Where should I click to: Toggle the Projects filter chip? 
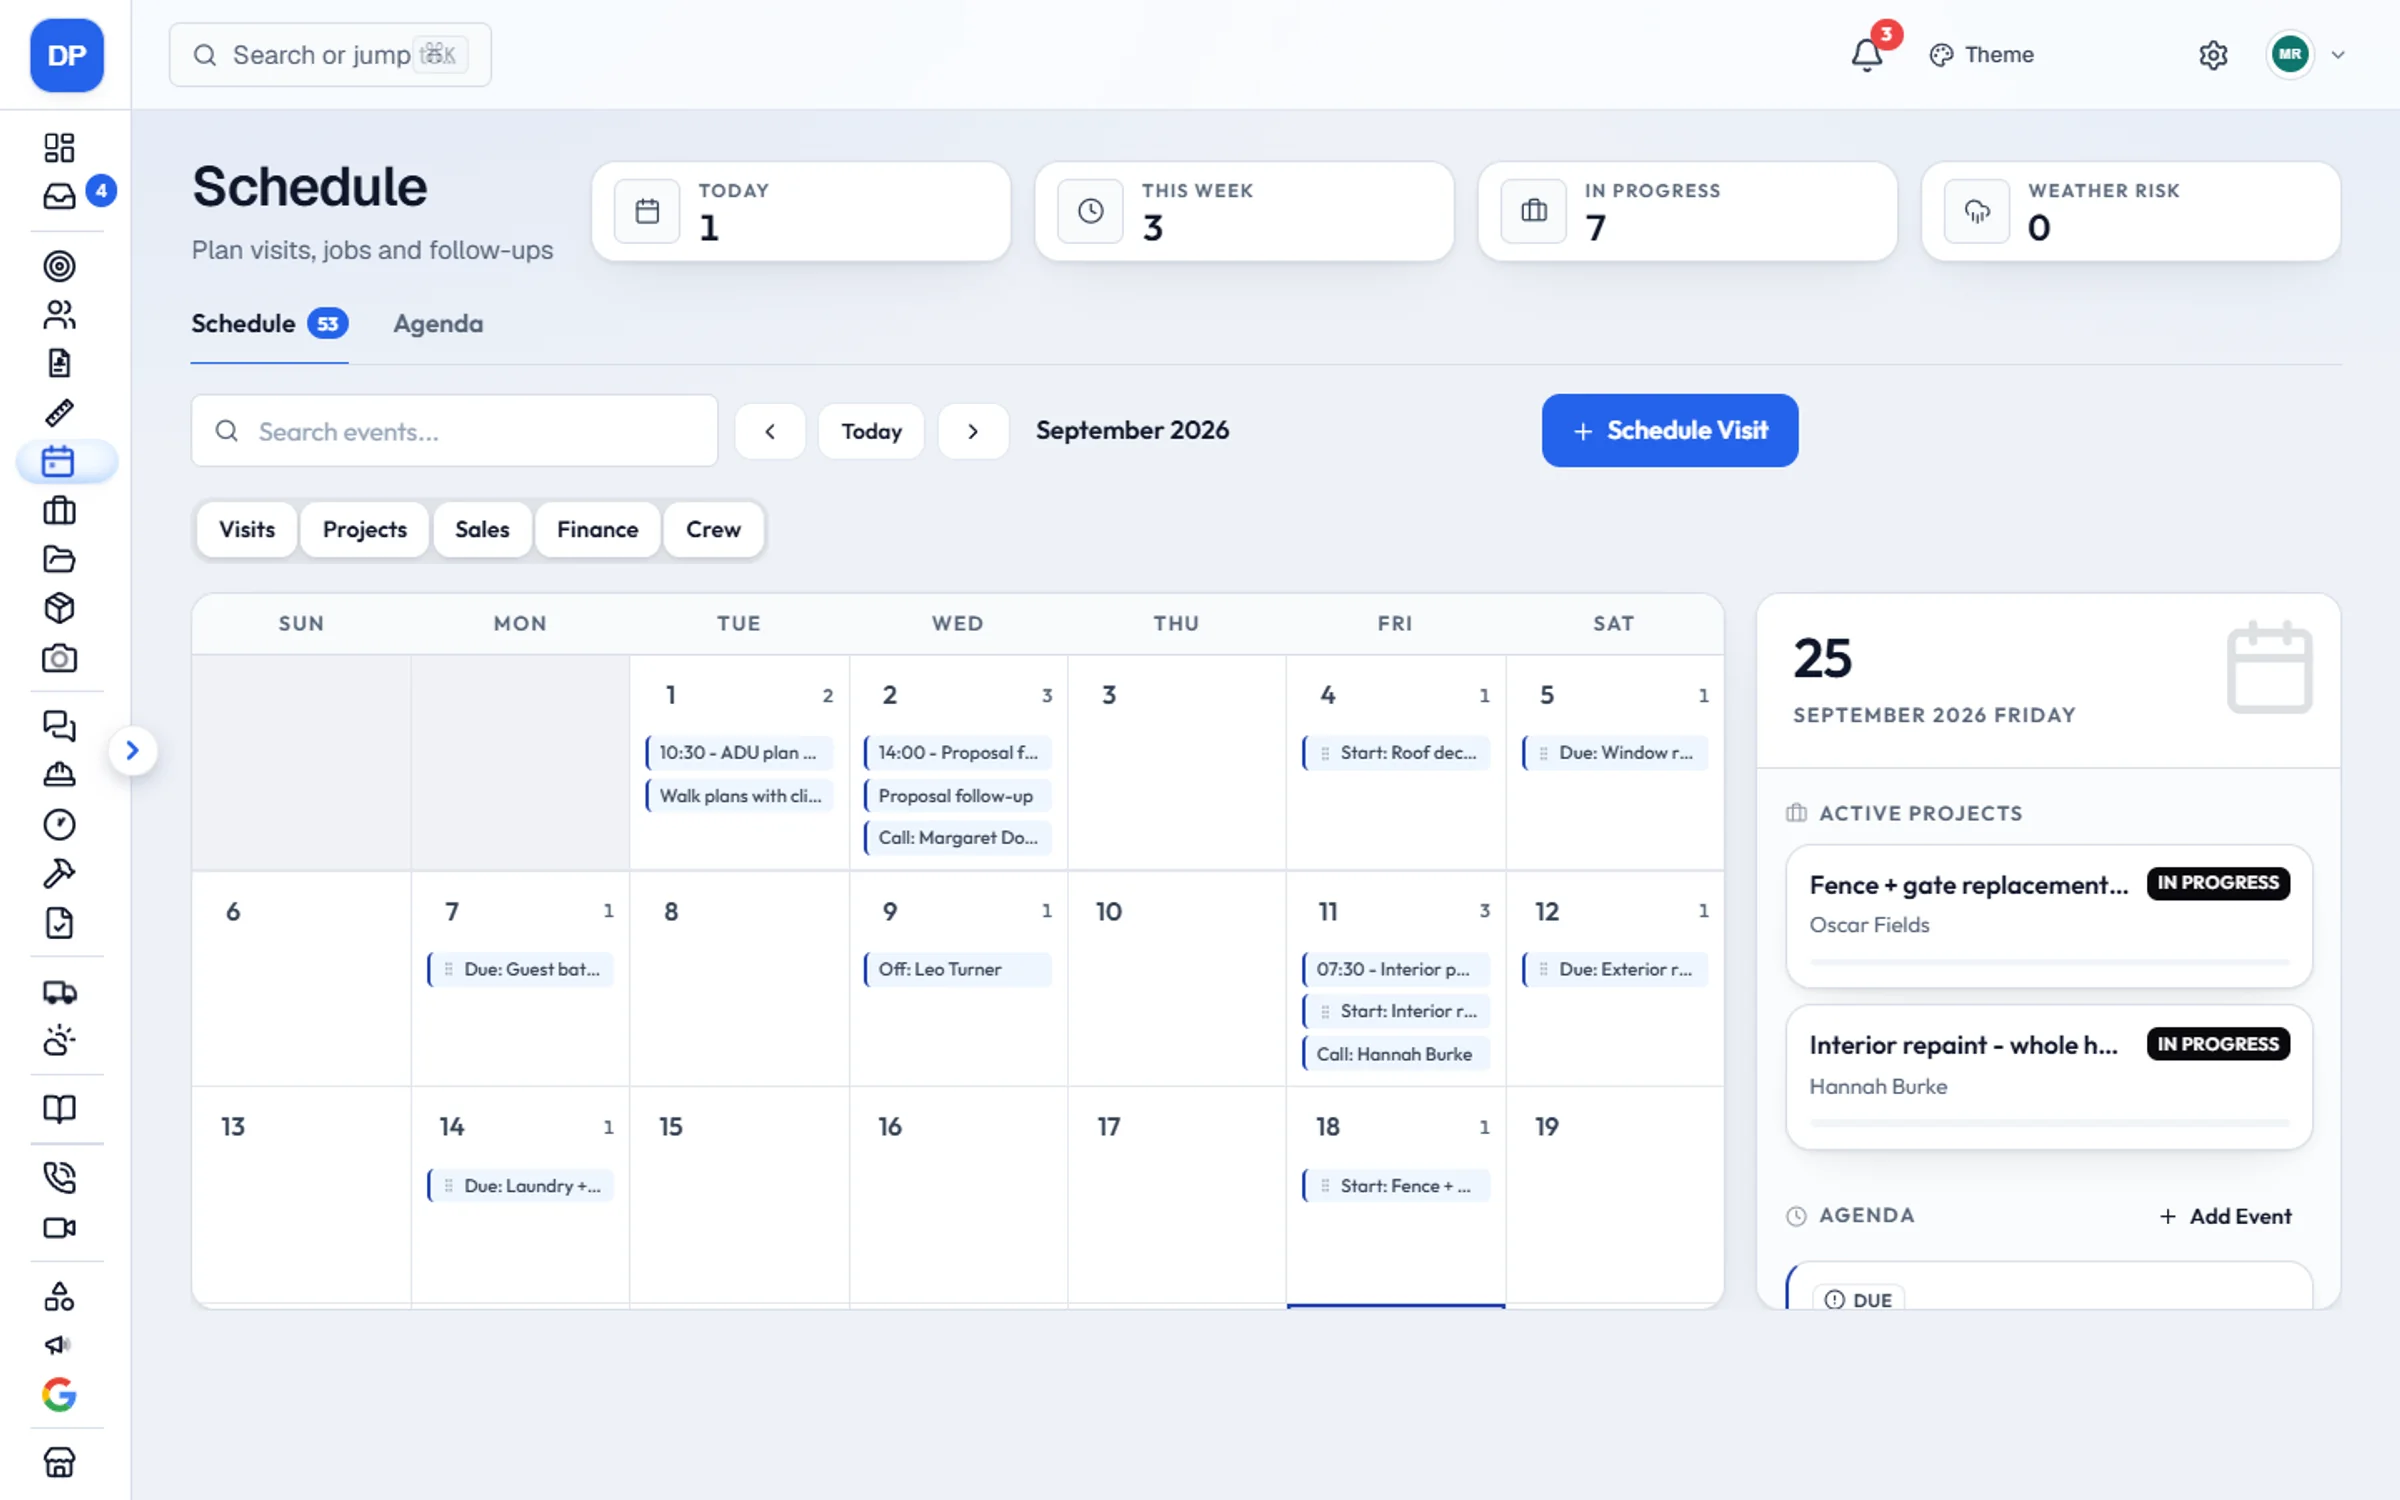365,530
